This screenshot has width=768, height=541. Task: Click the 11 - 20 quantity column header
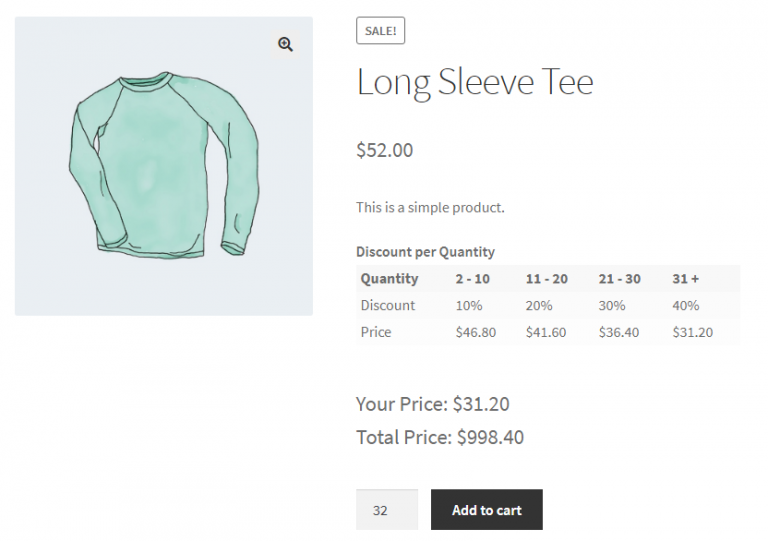[546, 279]
